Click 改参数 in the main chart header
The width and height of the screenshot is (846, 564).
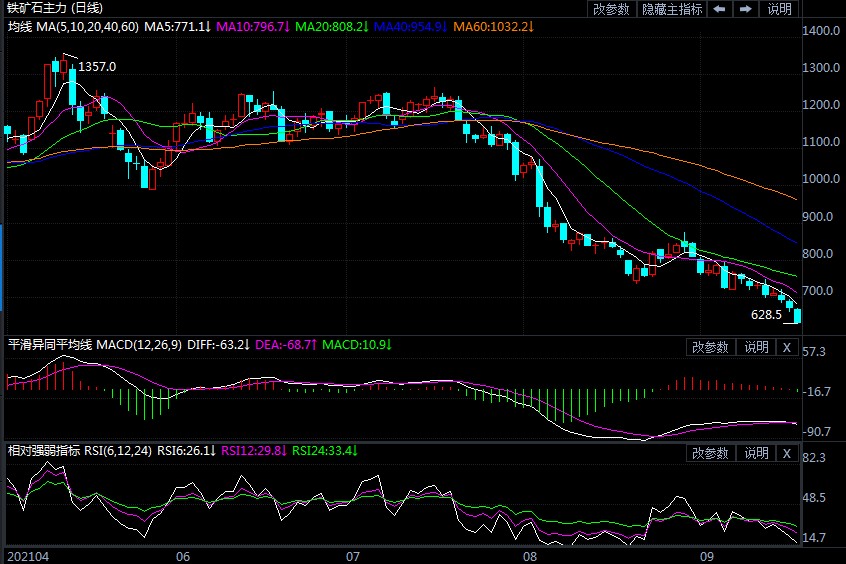coord(611,9)
